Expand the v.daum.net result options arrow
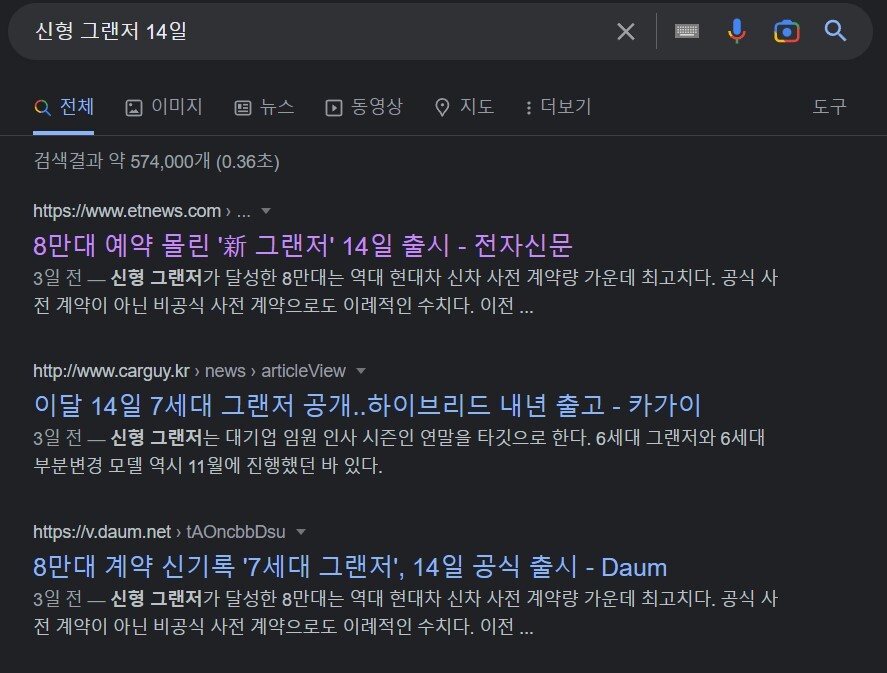Screen dimensions: 887x673 [x=301, y=532]
